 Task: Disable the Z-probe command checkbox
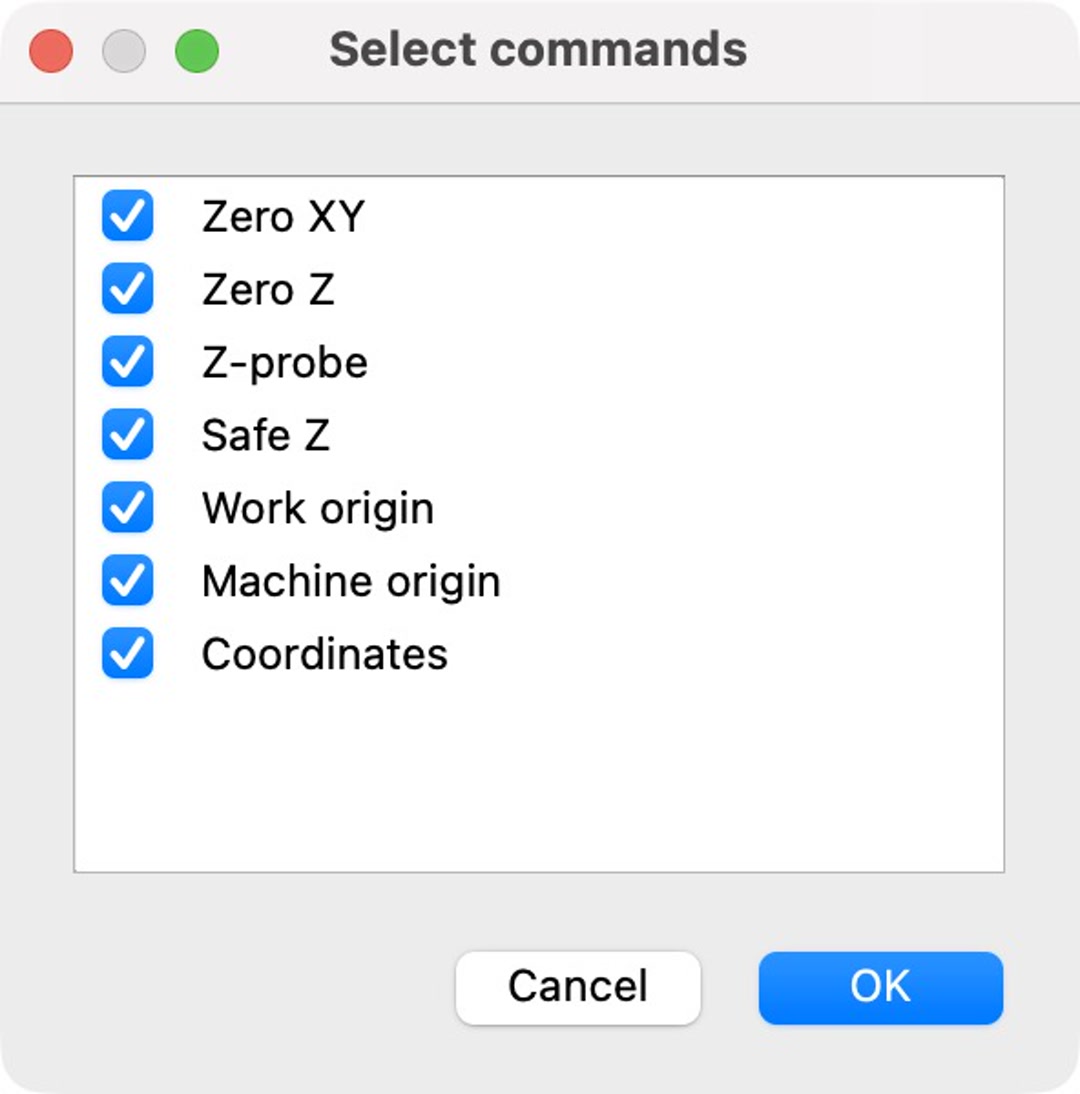click(127, 362)
